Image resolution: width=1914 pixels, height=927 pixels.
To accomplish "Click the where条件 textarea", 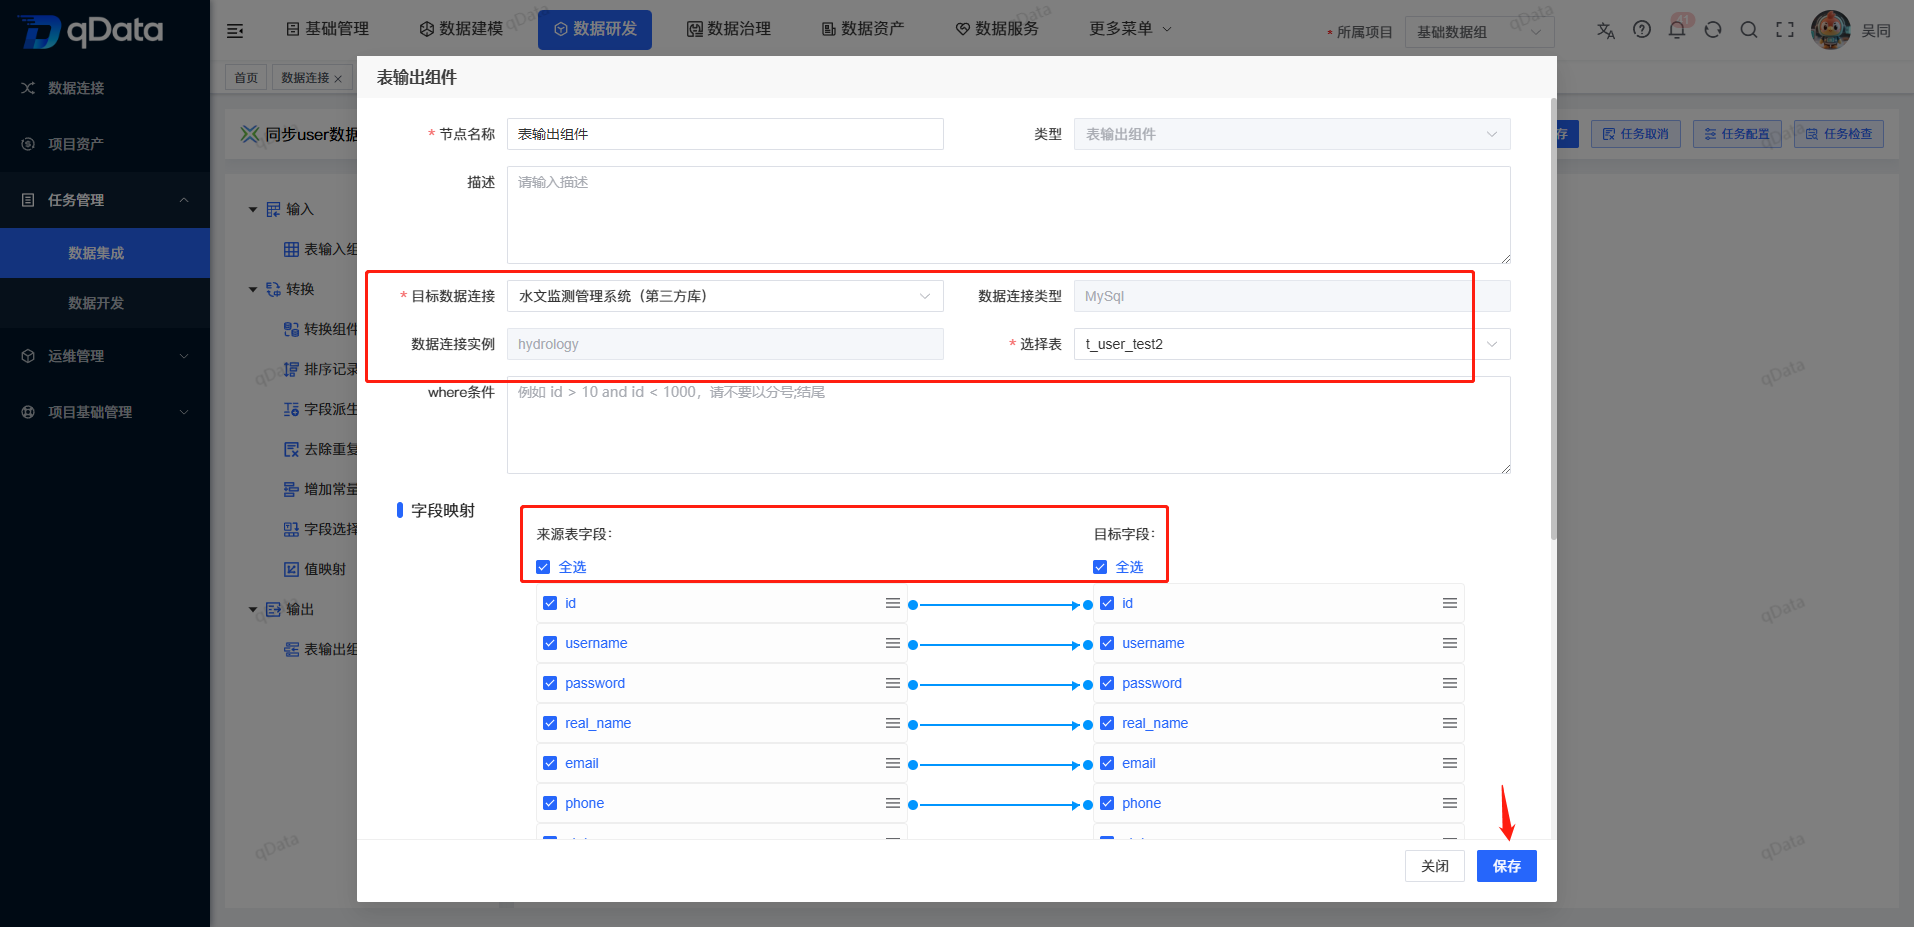I will 1009,425.
